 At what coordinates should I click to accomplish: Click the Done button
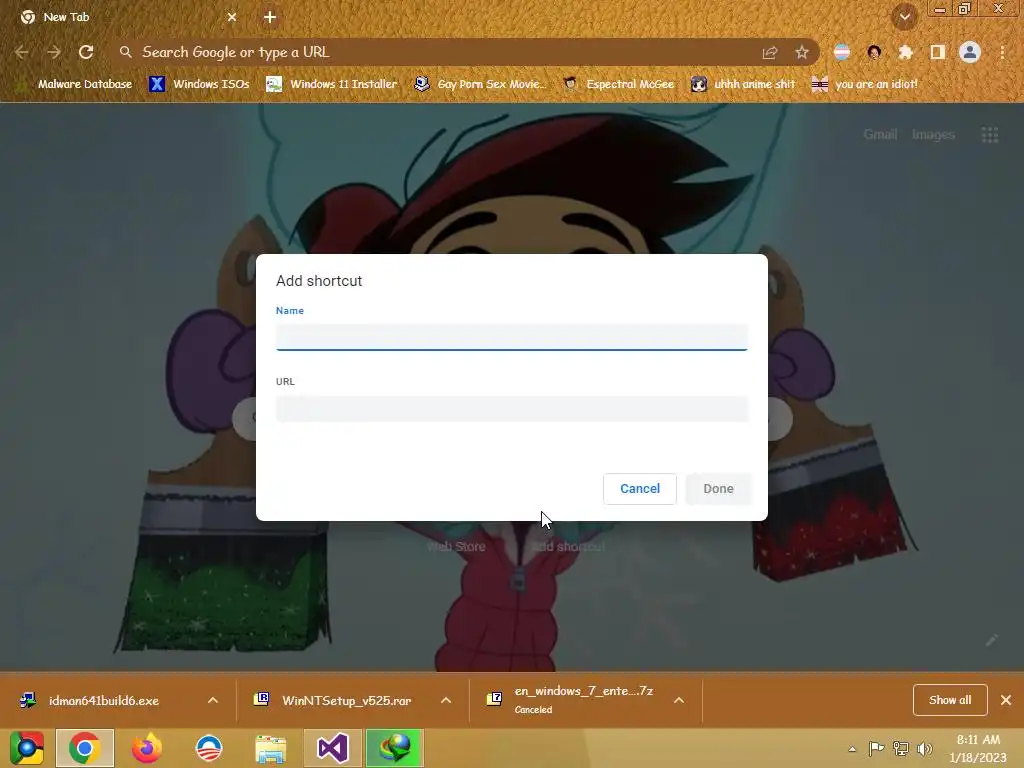[x=718, y=488]
